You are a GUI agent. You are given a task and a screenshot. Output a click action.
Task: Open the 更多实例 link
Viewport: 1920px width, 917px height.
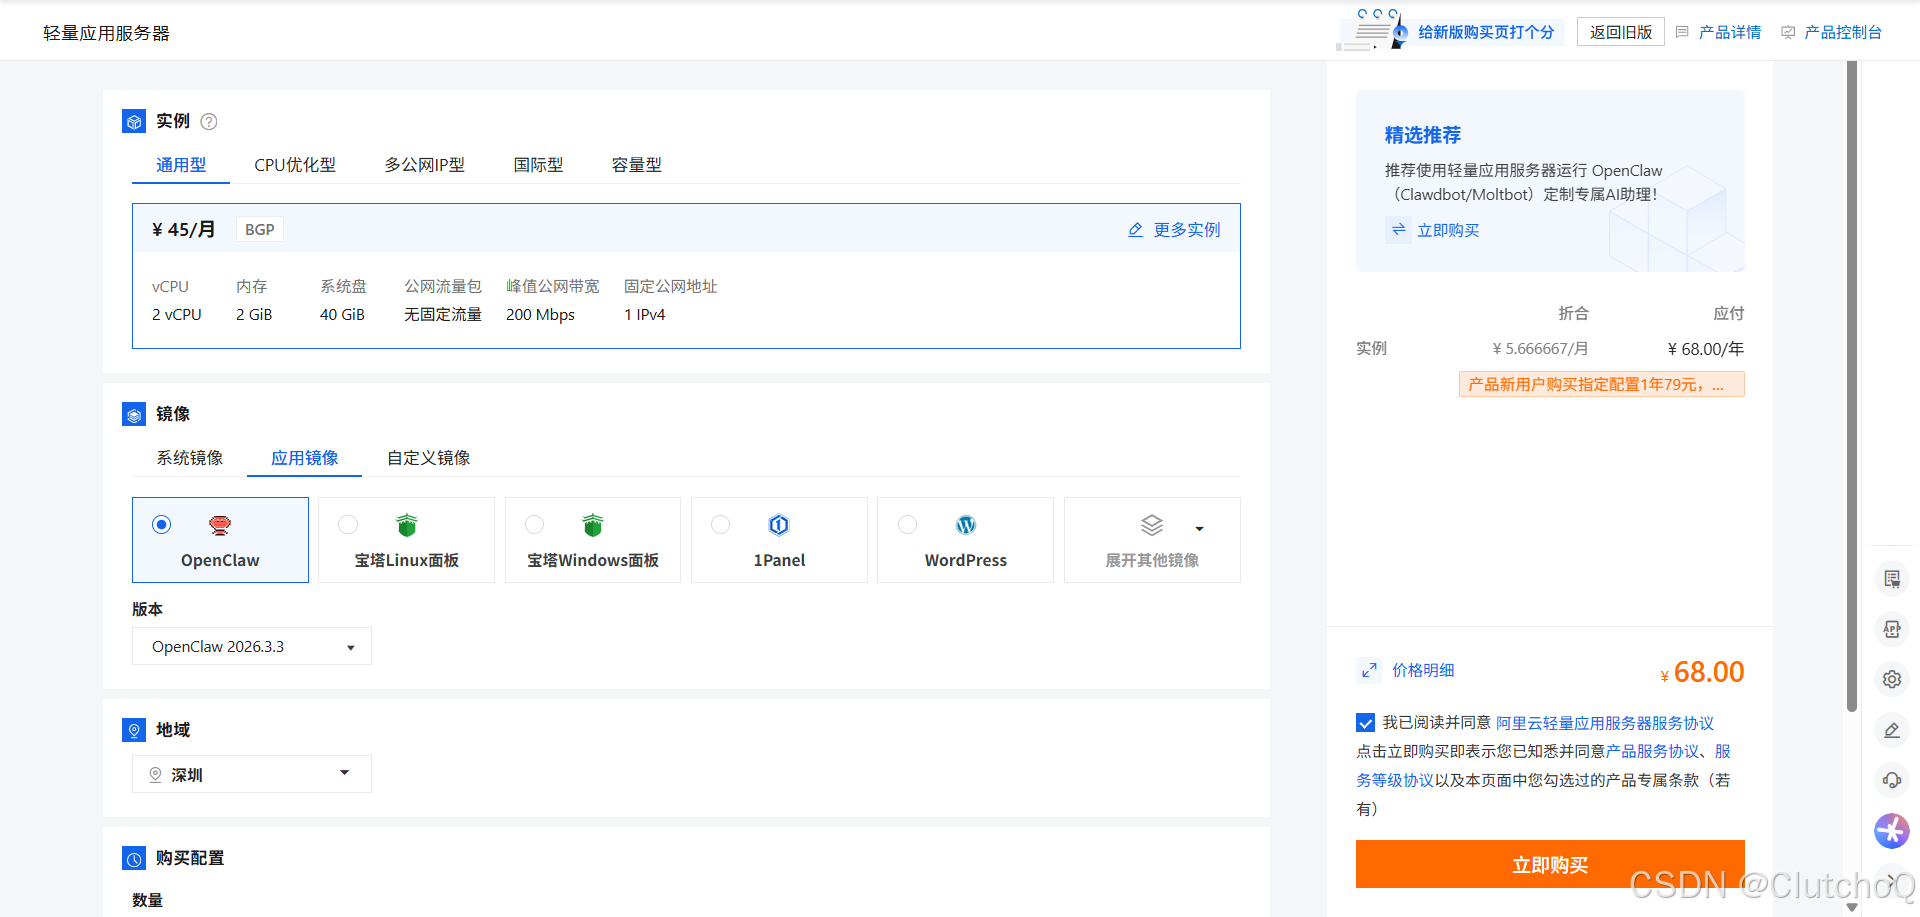(1187, 230)
